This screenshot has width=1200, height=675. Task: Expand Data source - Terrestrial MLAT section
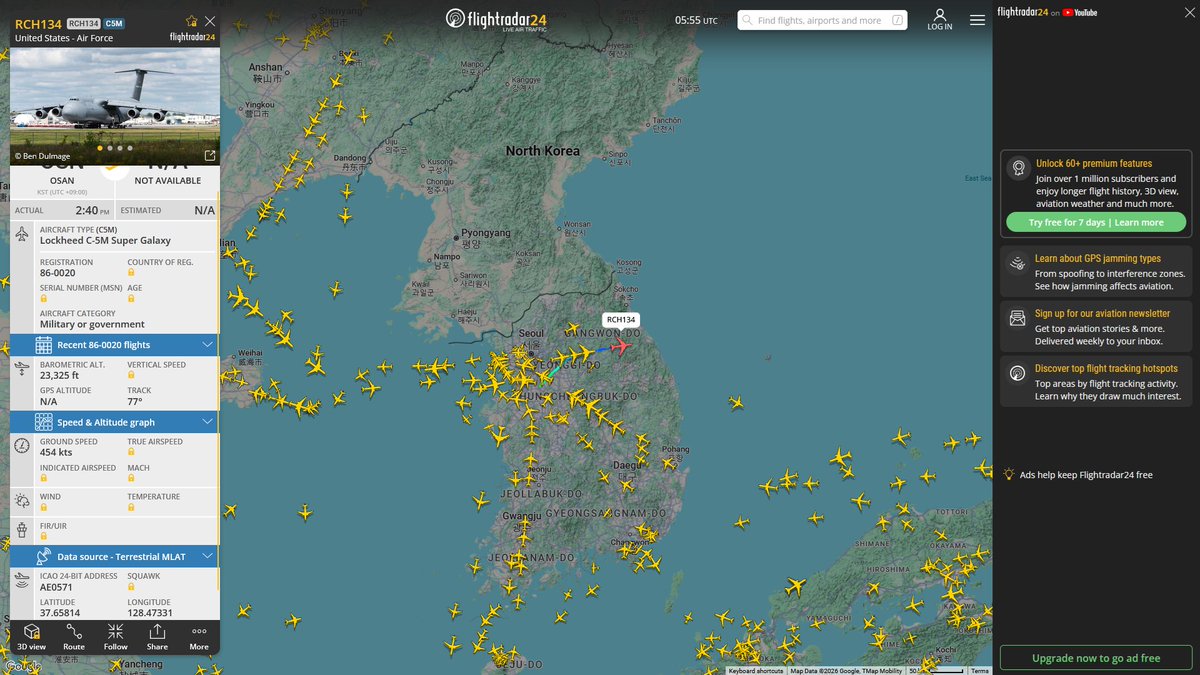(114, 556)
